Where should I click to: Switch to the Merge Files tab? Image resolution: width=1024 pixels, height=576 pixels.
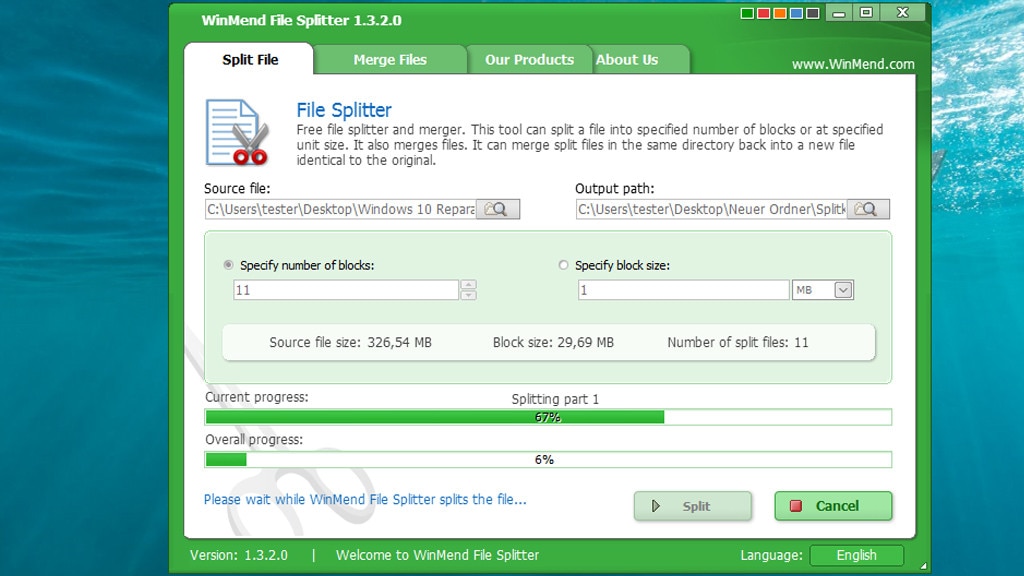[390, 59]
